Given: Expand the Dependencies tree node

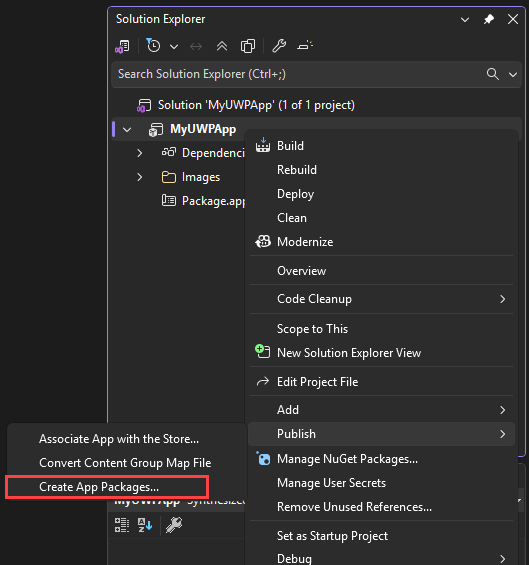Looking at the screenshot, I should (140, 153).
